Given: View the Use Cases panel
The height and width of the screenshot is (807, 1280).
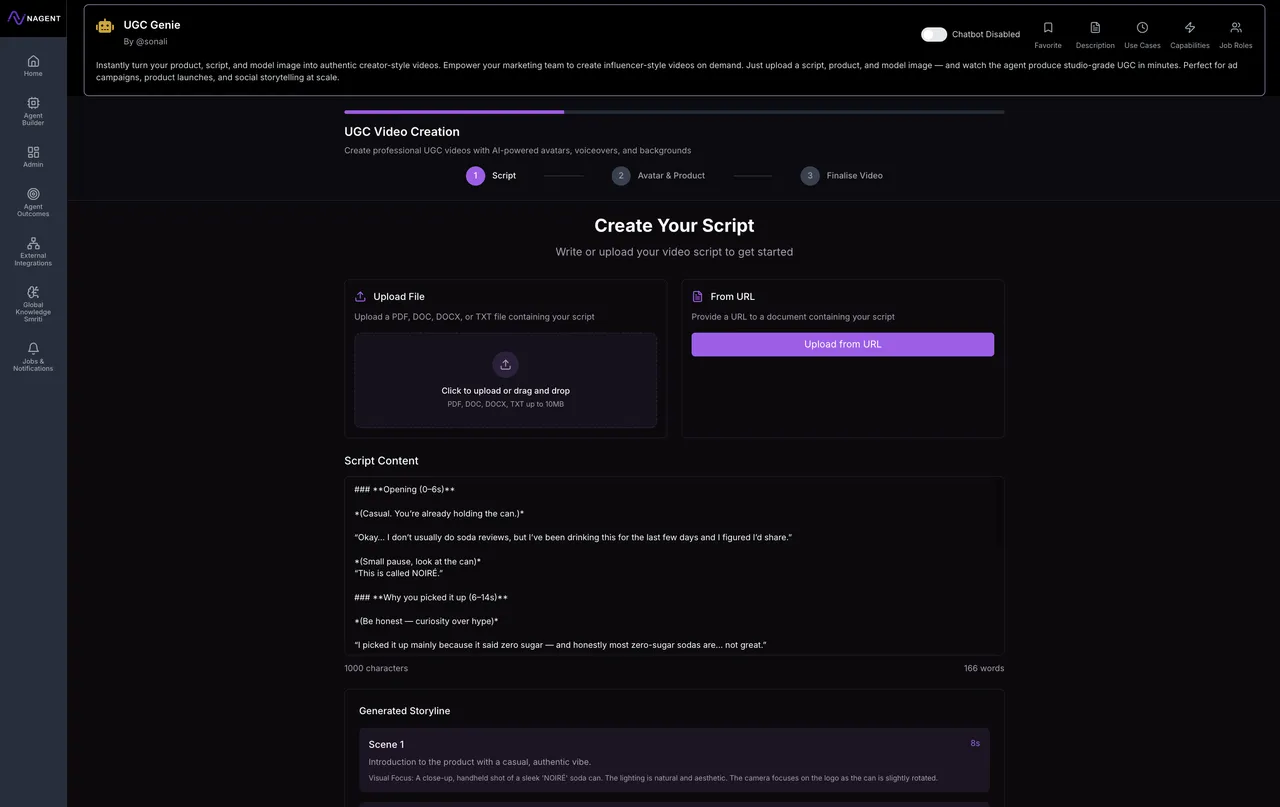Looking at the screenshot, I should (1142, 34).
